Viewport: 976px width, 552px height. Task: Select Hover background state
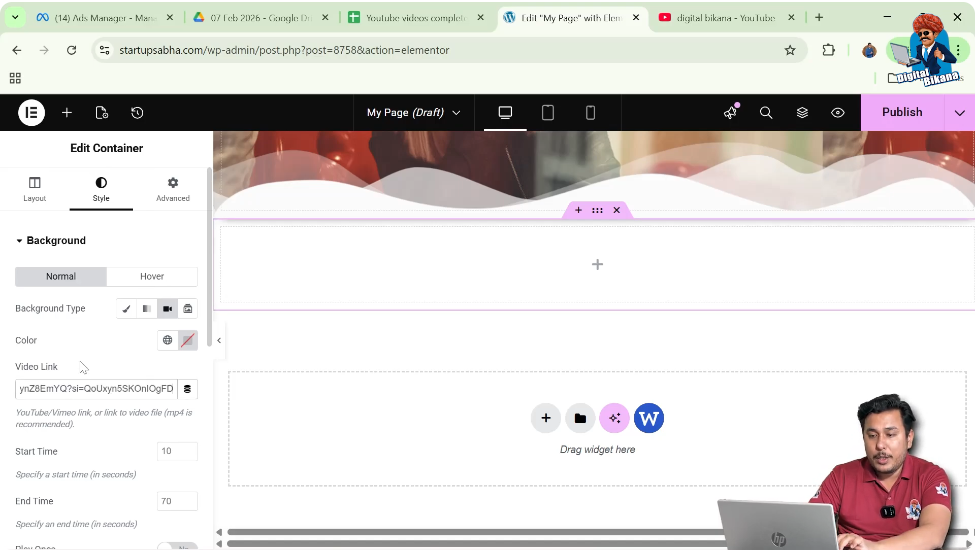point(152,276)
